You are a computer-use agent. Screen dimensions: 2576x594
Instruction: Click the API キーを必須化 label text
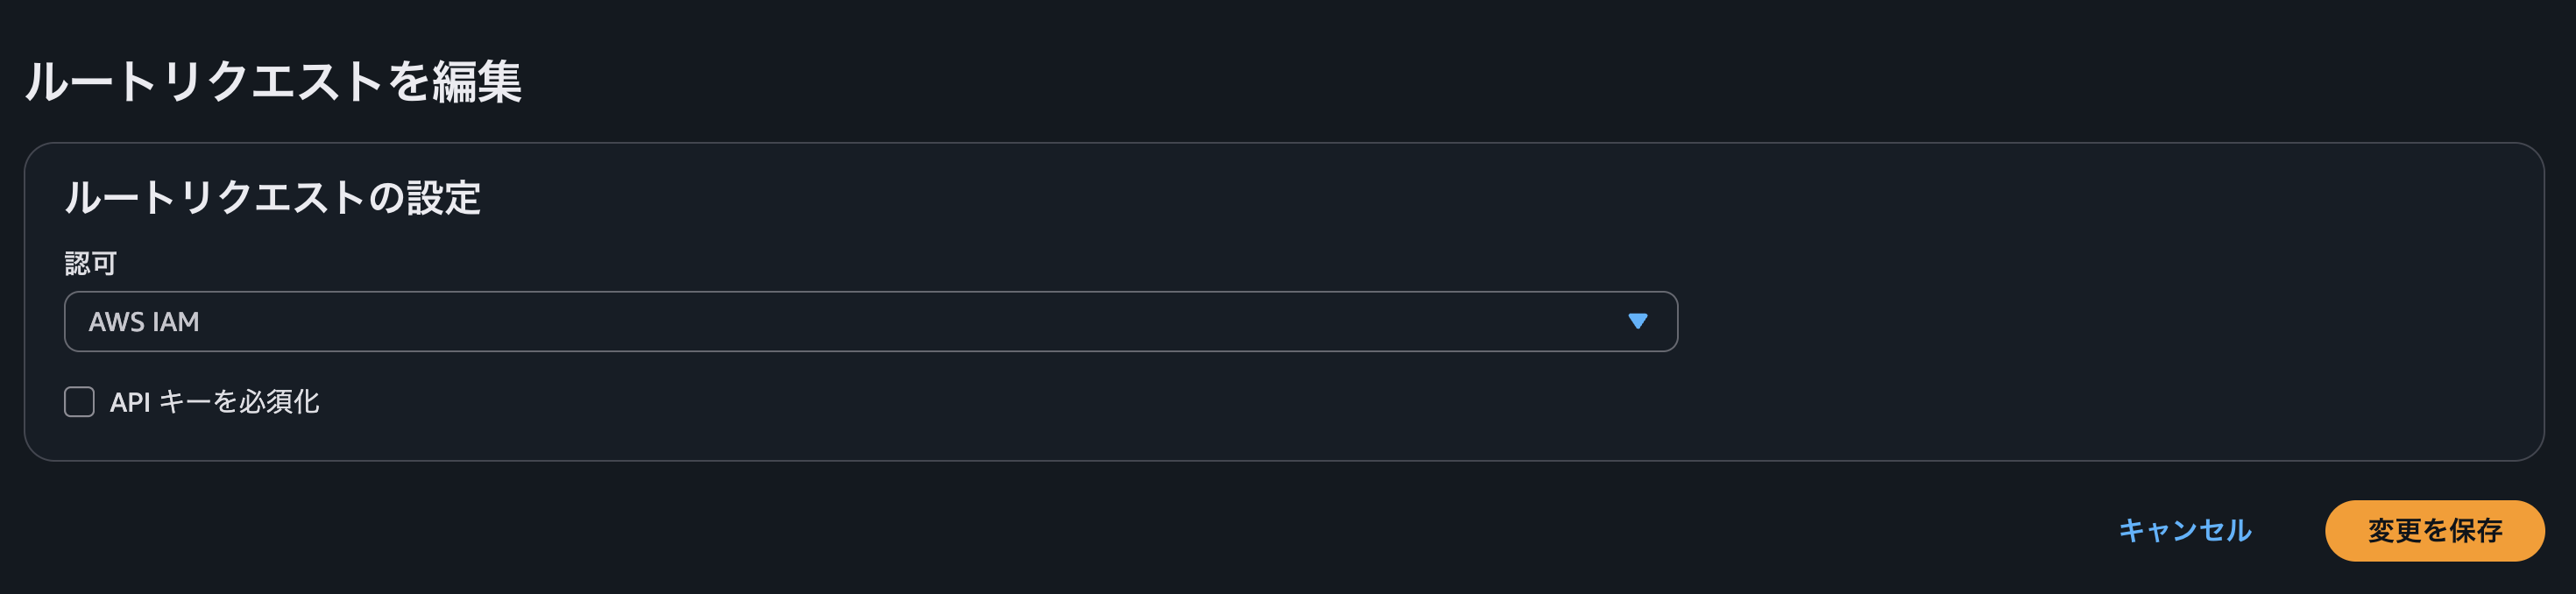[214, 402]
